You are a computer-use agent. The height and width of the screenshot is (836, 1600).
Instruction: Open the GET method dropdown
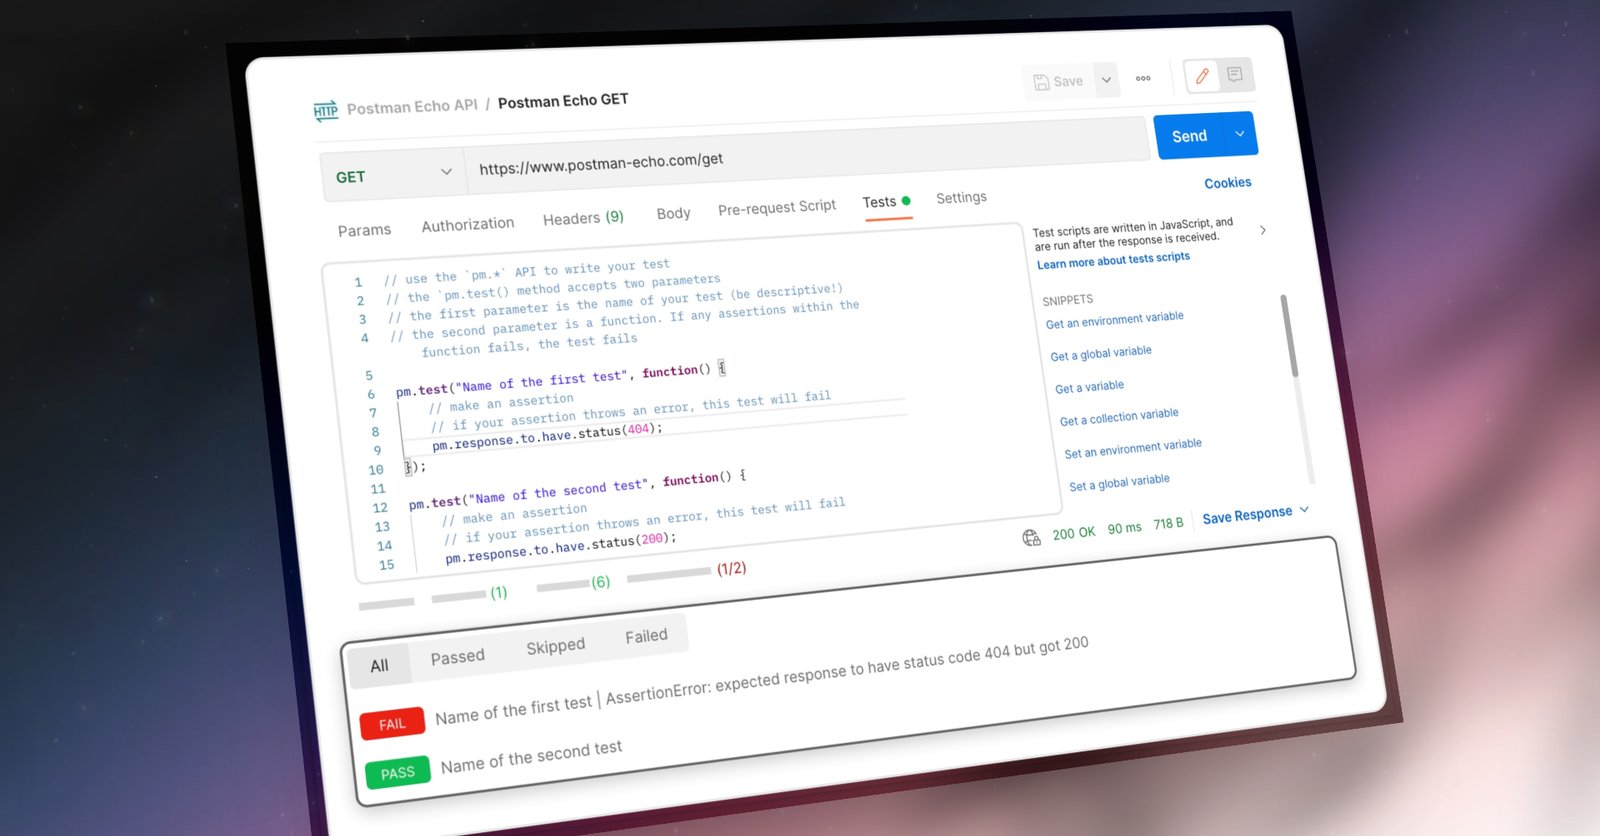pyautogui.click(x=393, y=175)
